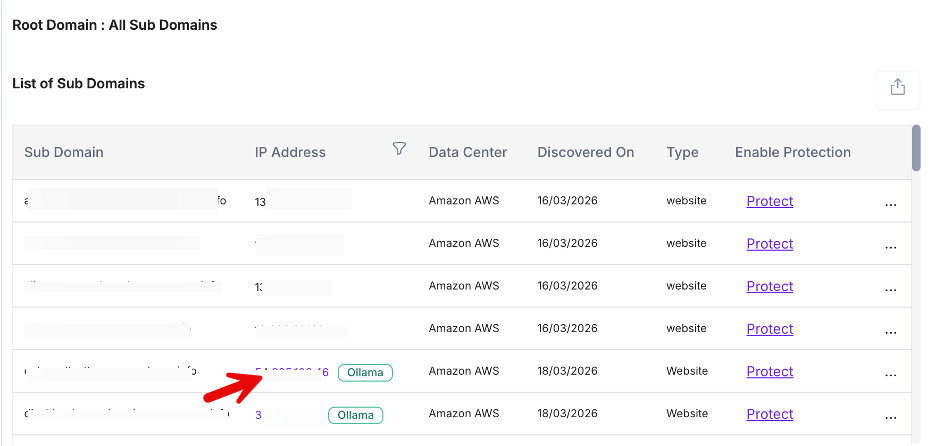Click the Ollama tag in fifth row

tap(365, 372)
